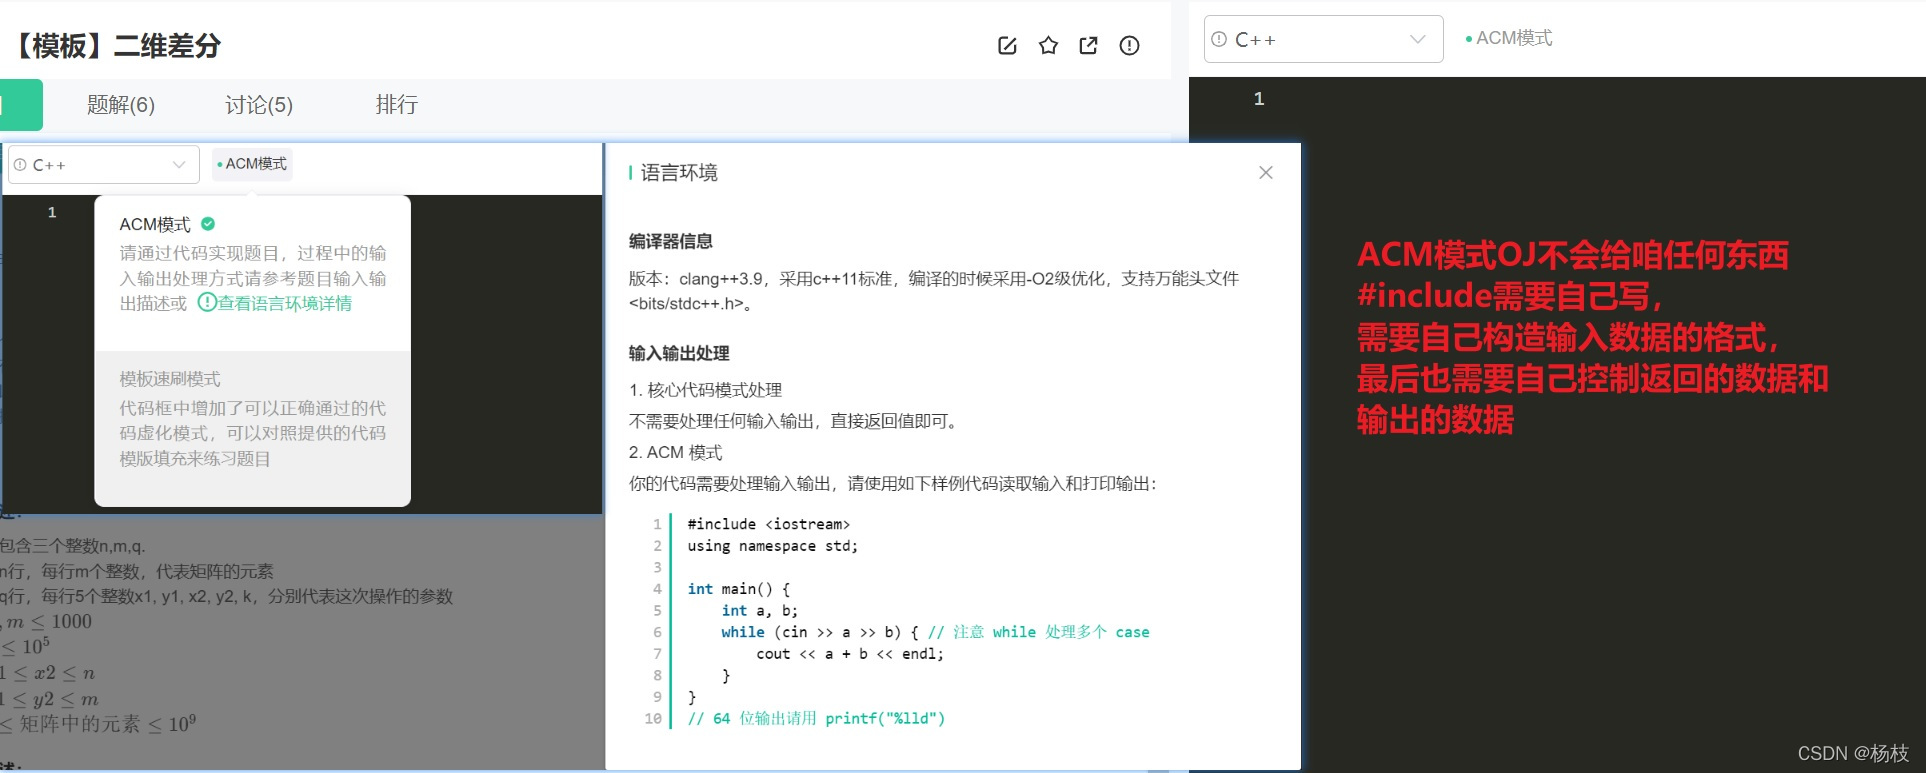Click the 'int main() {' code line

(x=738, y=589)
